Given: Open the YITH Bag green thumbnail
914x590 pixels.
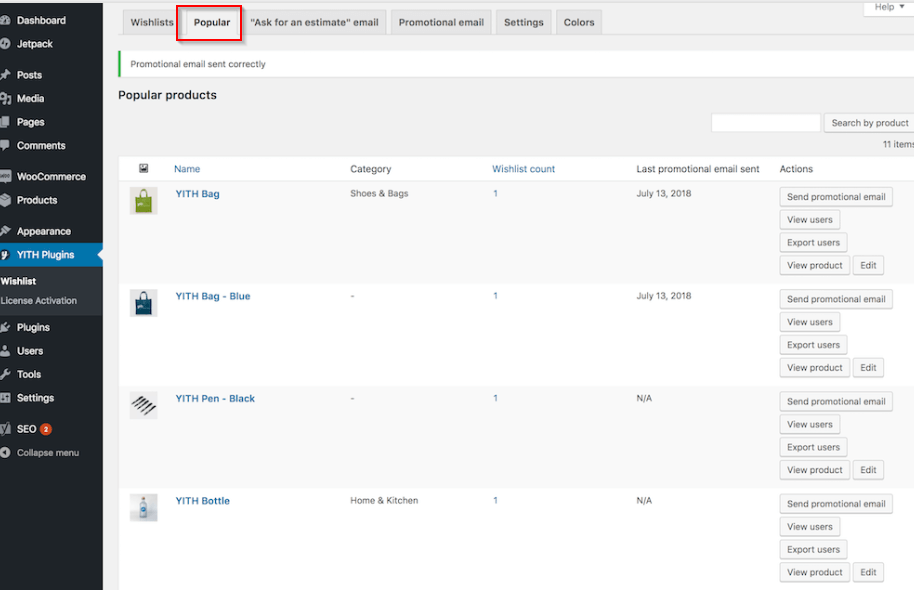Looking at the screenshot, I should [x=143, y=201].
